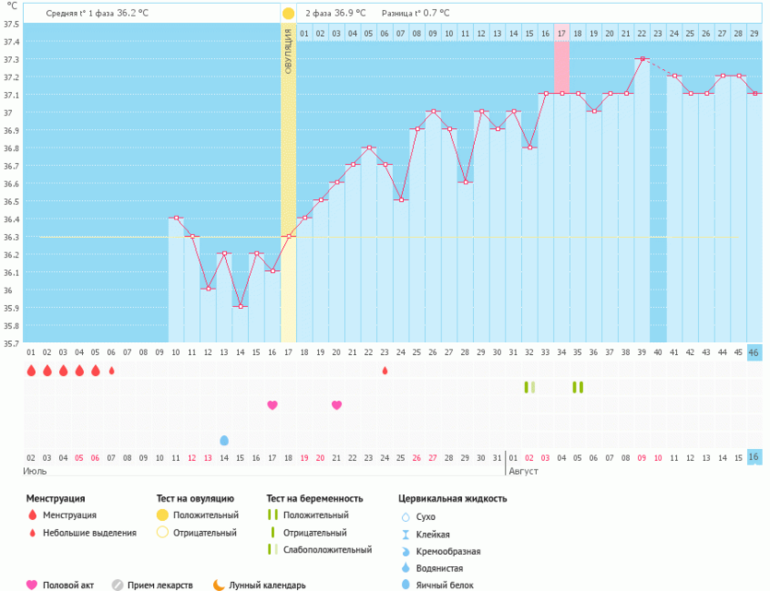This screenshot has width=770, height=591.
Task: Click the intercourse heart icon on cycle day 16
Action: pos(272,405)
